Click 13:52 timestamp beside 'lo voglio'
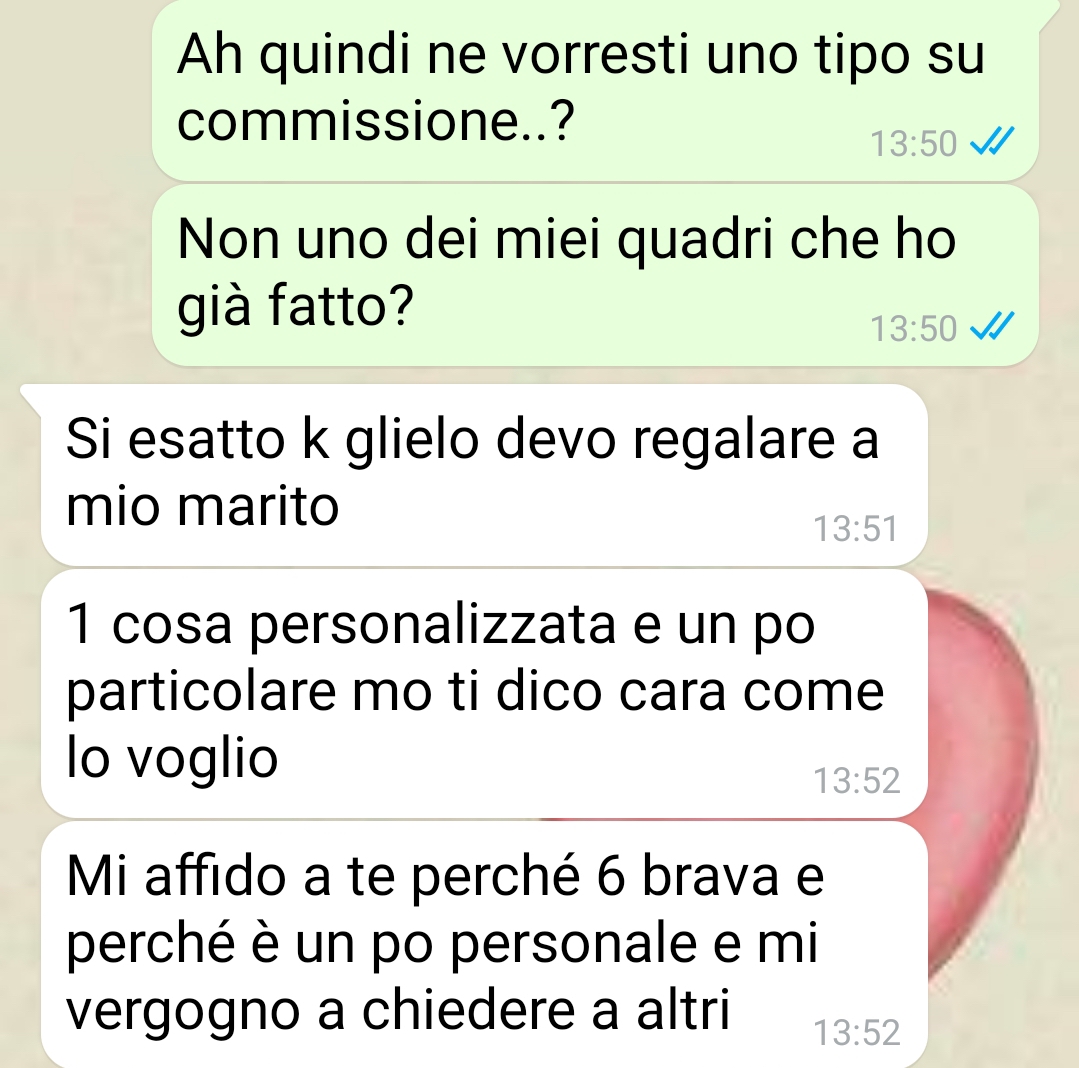The width and height of the screenshot is (1079, 1068). [856, 781]
